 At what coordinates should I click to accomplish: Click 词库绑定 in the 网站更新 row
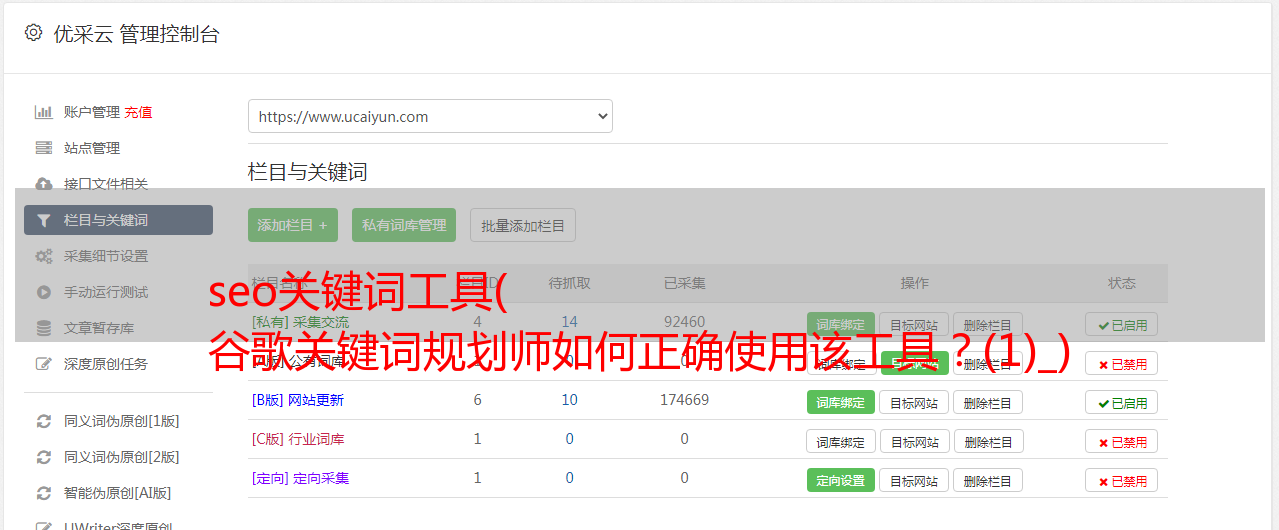(841, 402)
